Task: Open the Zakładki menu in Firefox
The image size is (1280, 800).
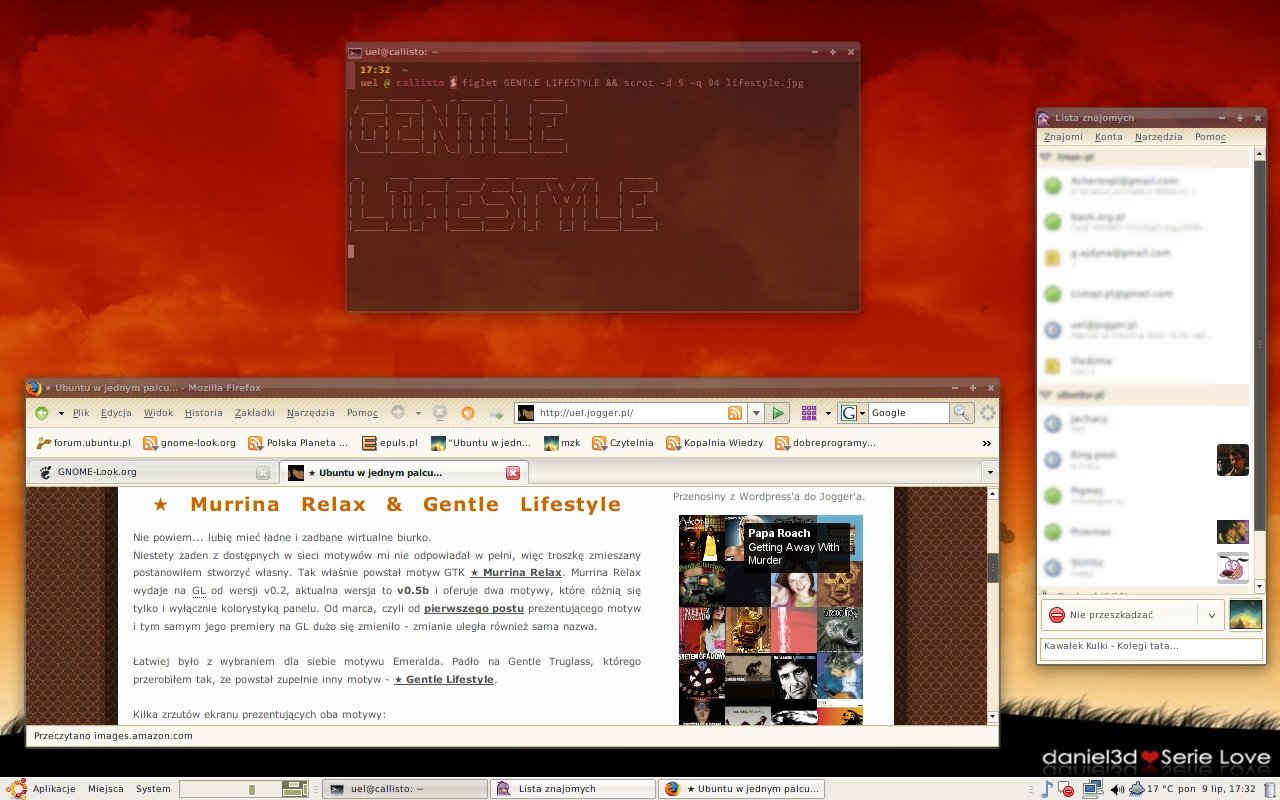Action: (254, 413)
